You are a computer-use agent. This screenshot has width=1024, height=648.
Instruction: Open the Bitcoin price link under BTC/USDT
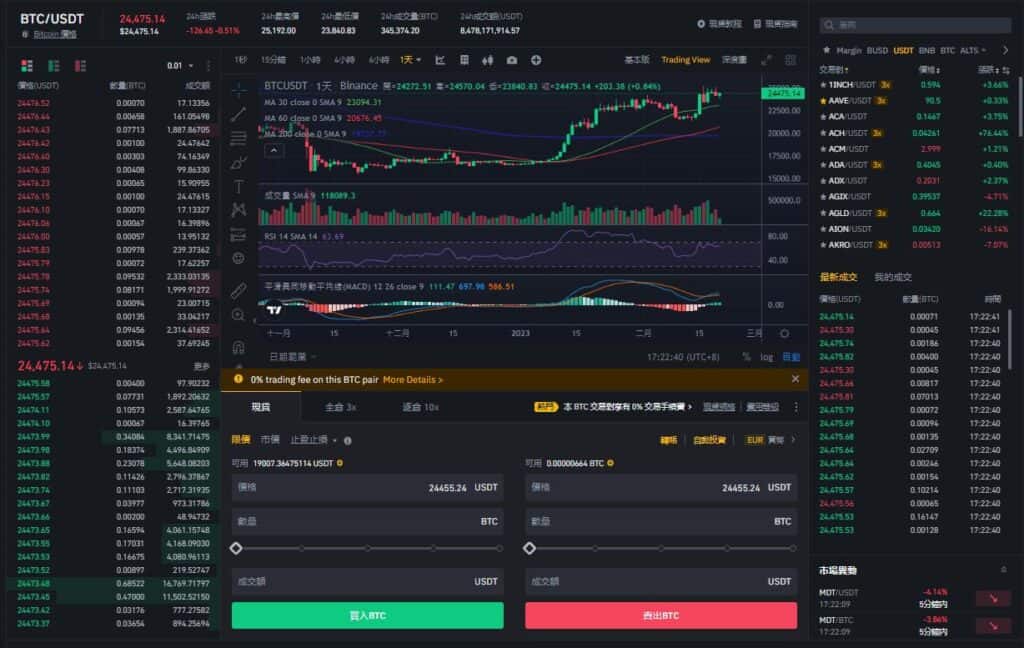55,34
